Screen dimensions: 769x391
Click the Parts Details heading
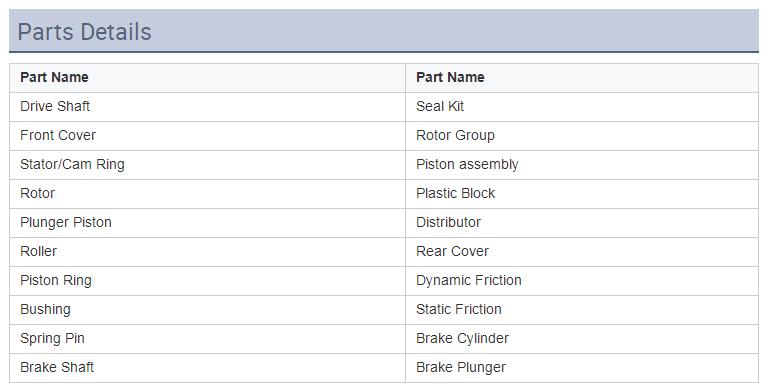pyautogui.click(x=84, y=32)
